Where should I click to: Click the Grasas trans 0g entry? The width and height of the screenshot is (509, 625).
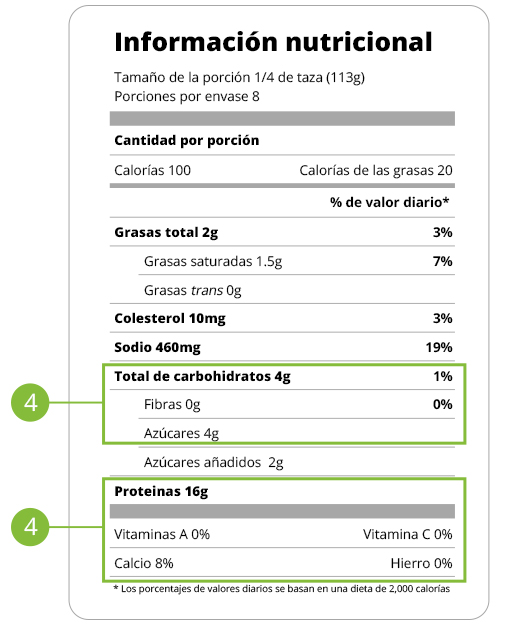click(x=193, y=290)
